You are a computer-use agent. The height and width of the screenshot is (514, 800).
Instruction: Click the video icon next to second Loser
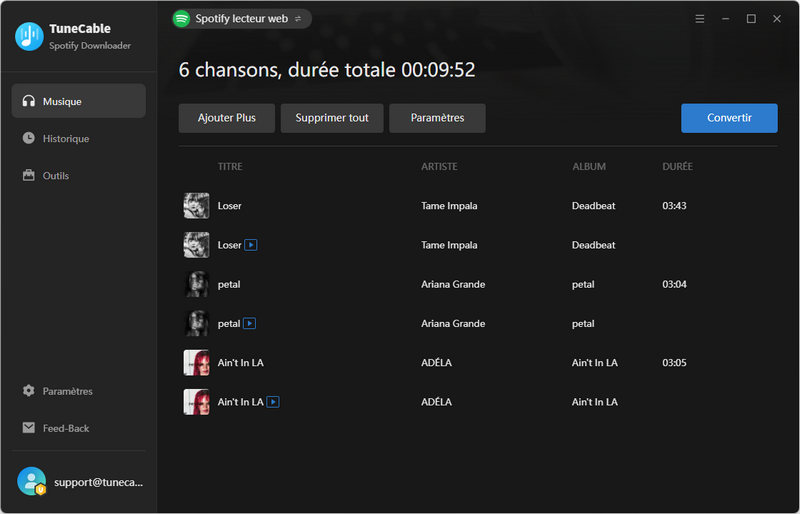(x=251, y=245)
